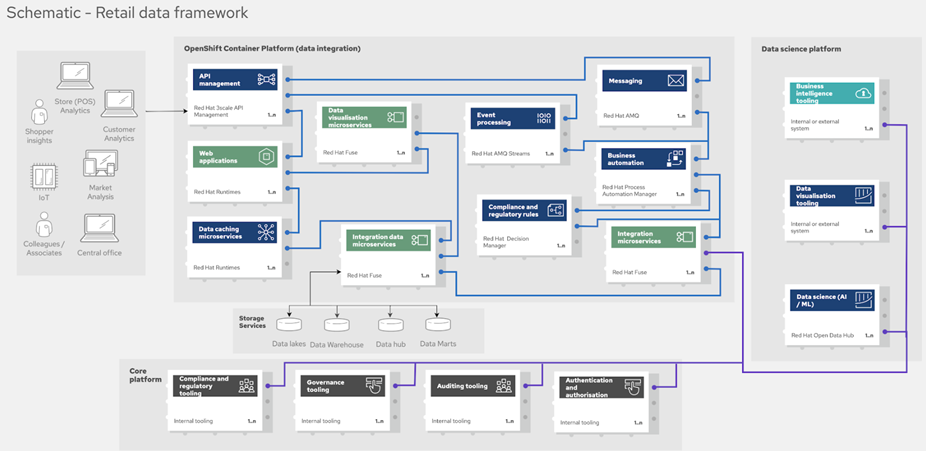Image resolution: width=926 pixels, height=451 pixels.
Task: Click the 'Red Hat AMQ Streams' text
Action: point(500,153)
